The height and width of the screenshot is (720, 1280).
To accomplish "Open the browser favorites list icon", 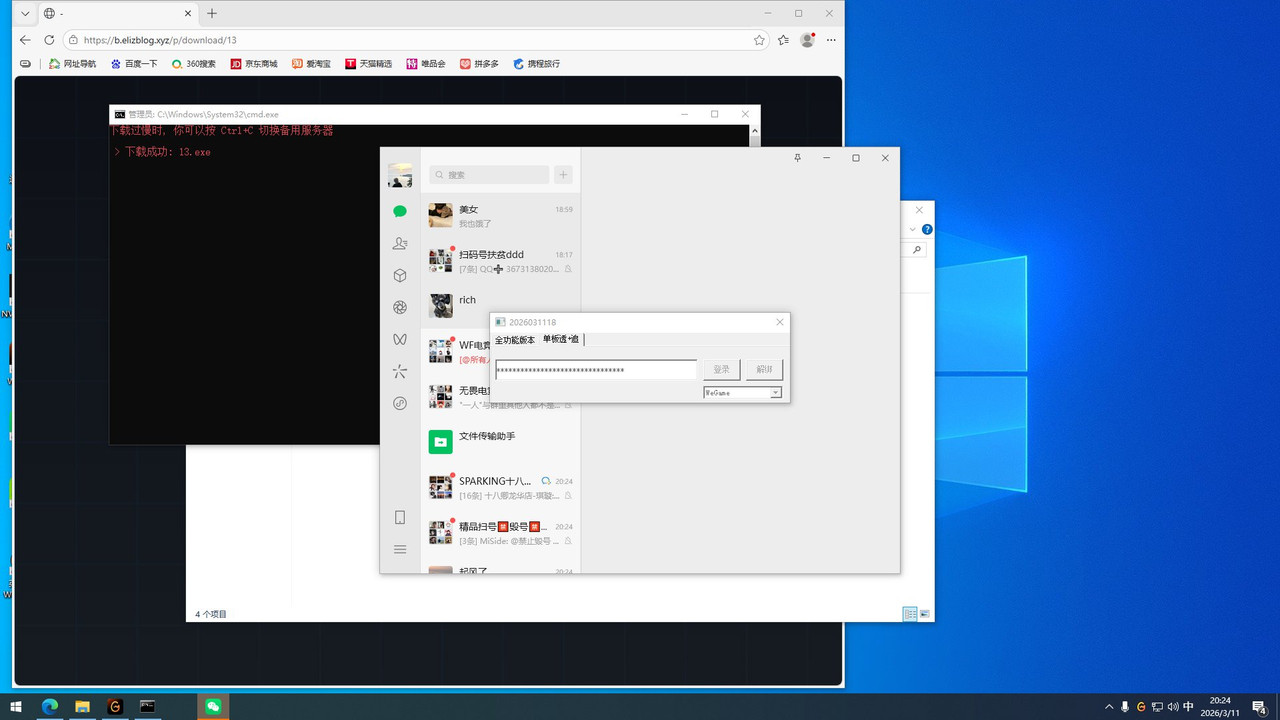I will click(783, 40).
